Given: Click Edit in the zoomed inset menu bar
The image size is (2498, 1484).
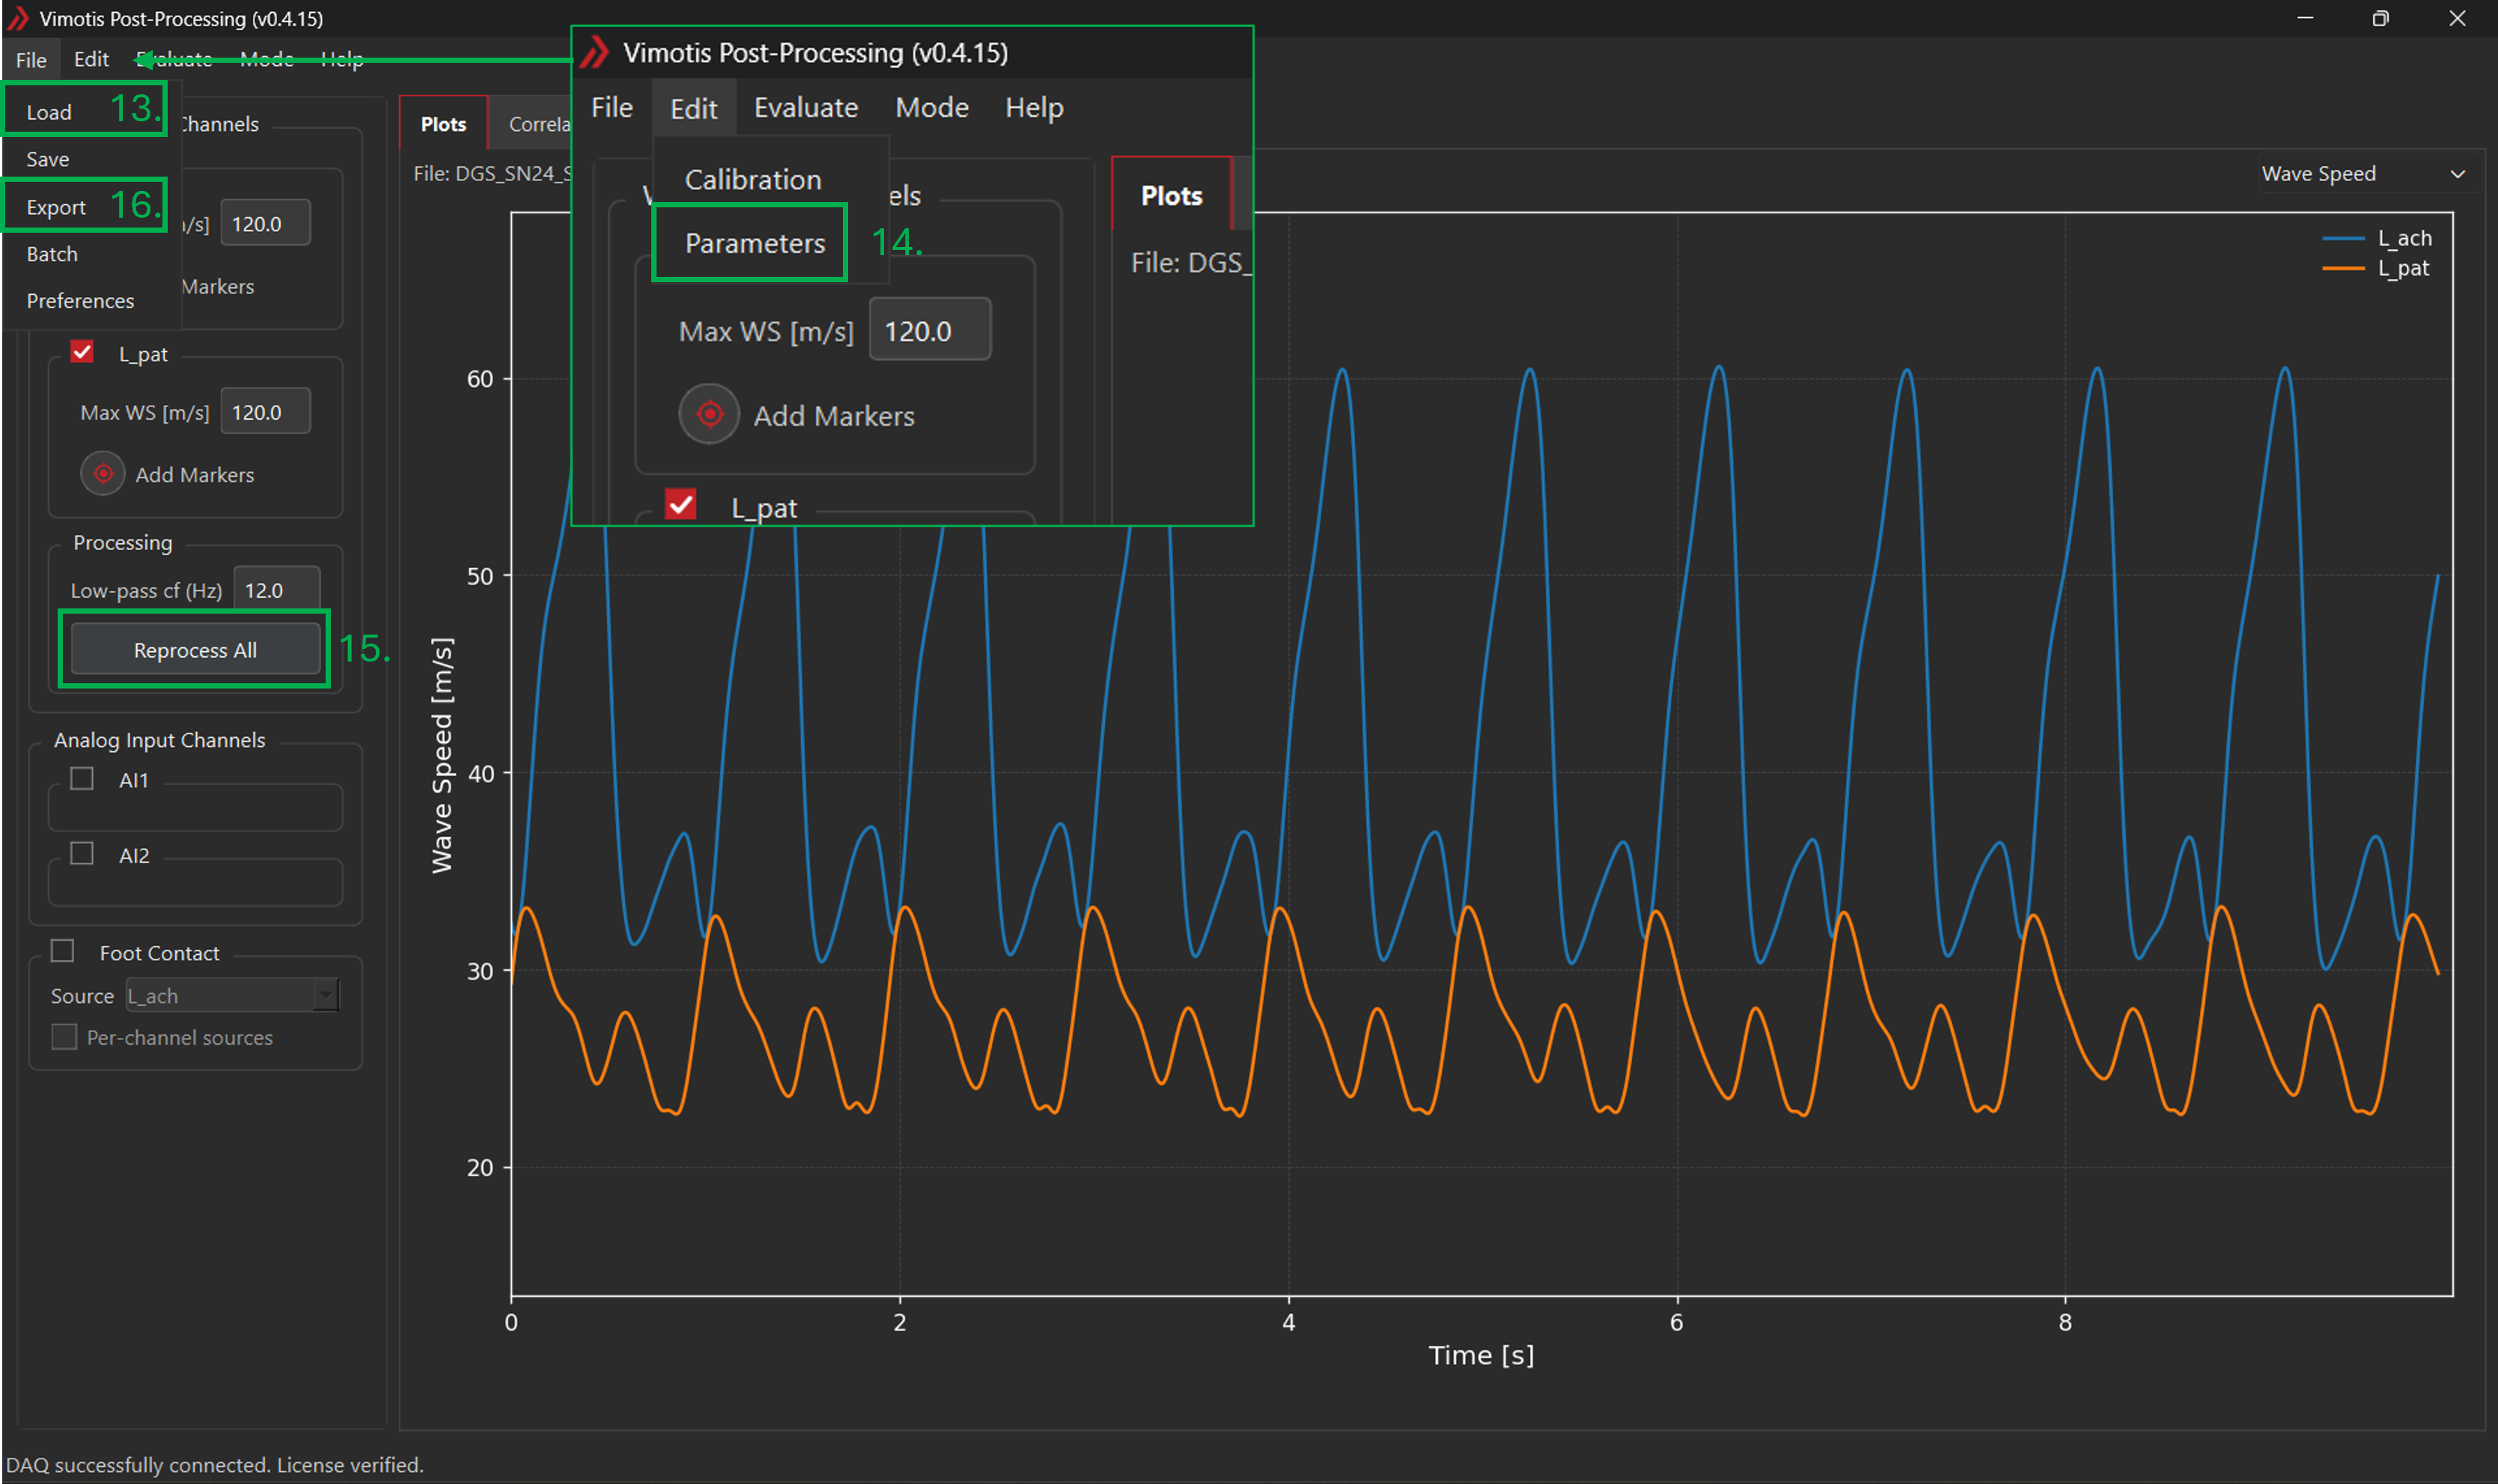Looking at the screenshot, I should (694, 108).
